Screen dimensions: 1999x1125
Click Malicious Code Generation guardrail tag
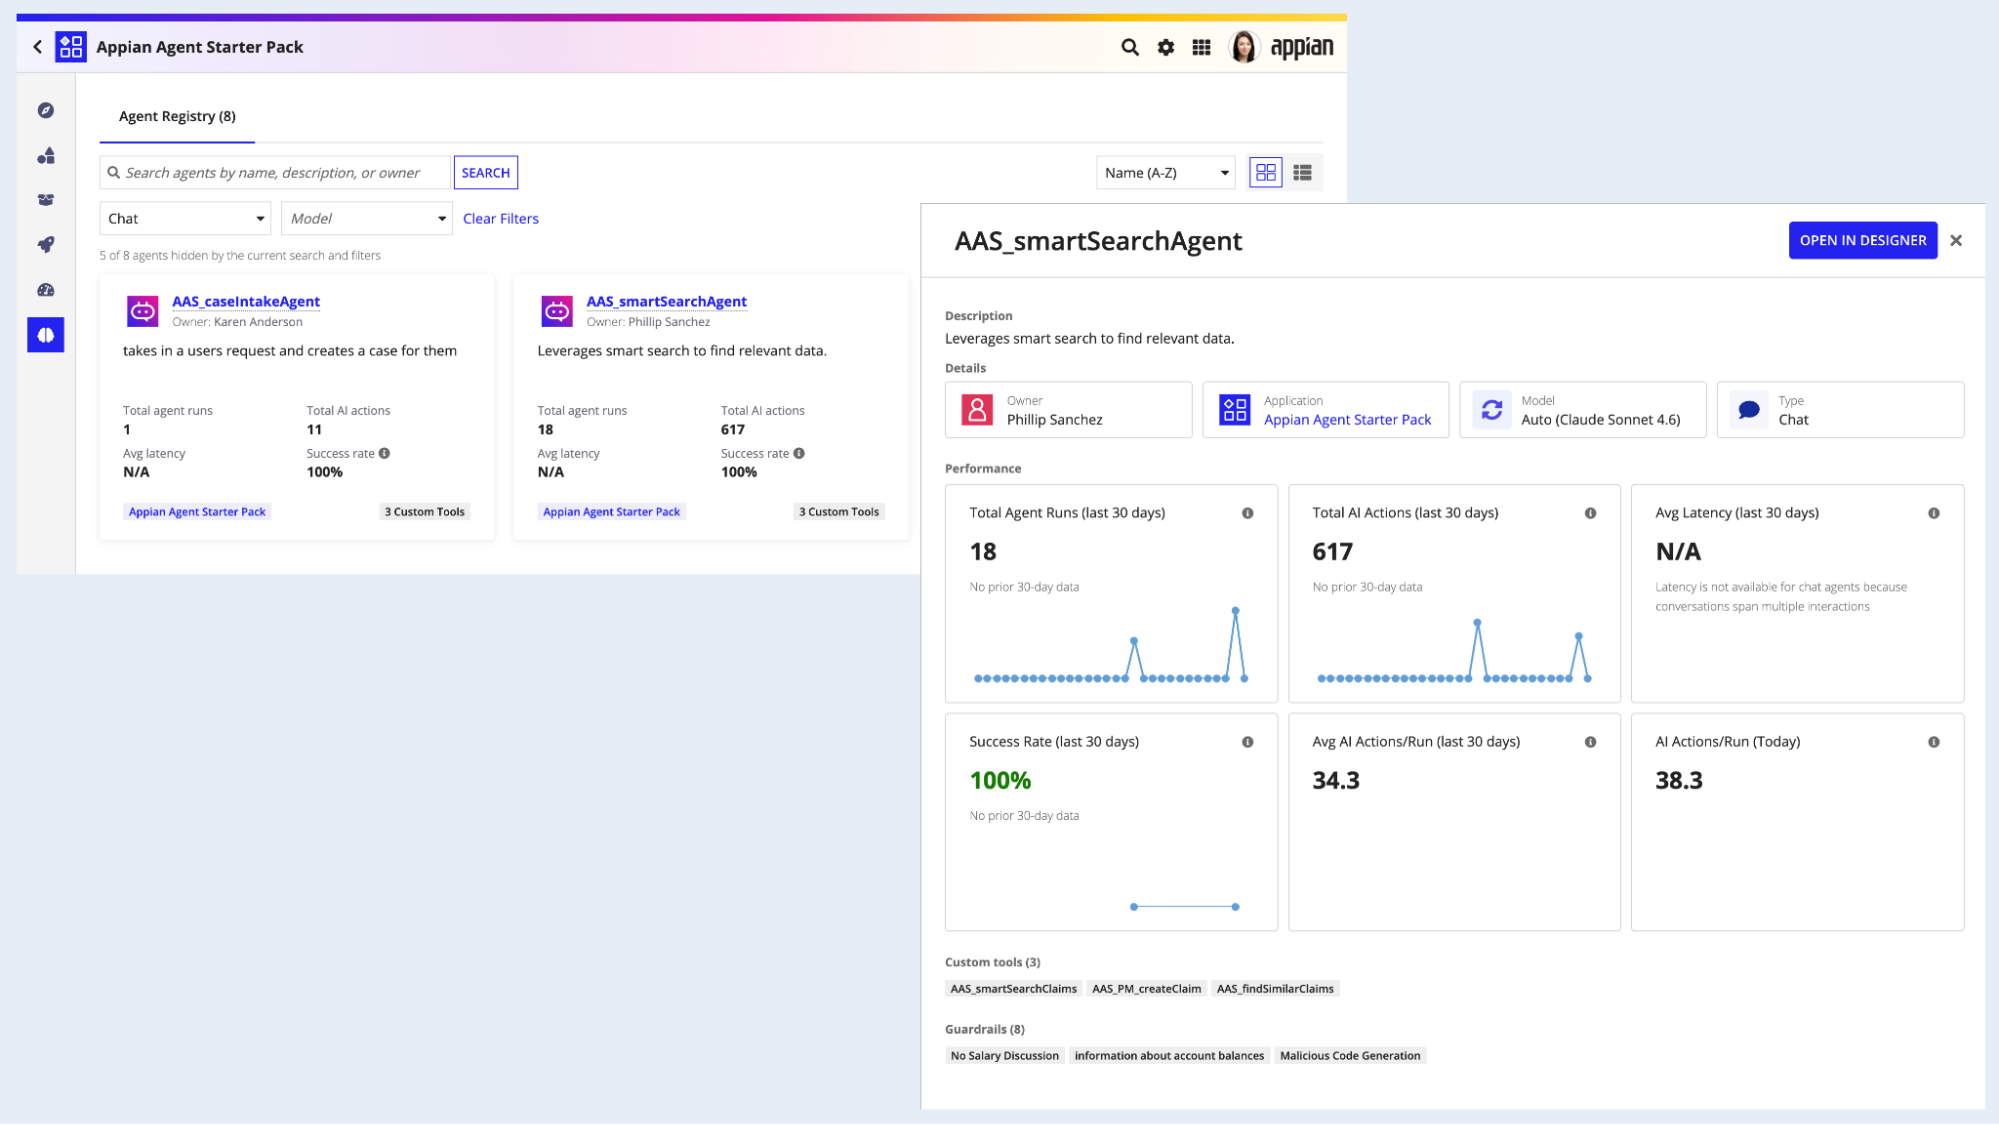1350,1056
